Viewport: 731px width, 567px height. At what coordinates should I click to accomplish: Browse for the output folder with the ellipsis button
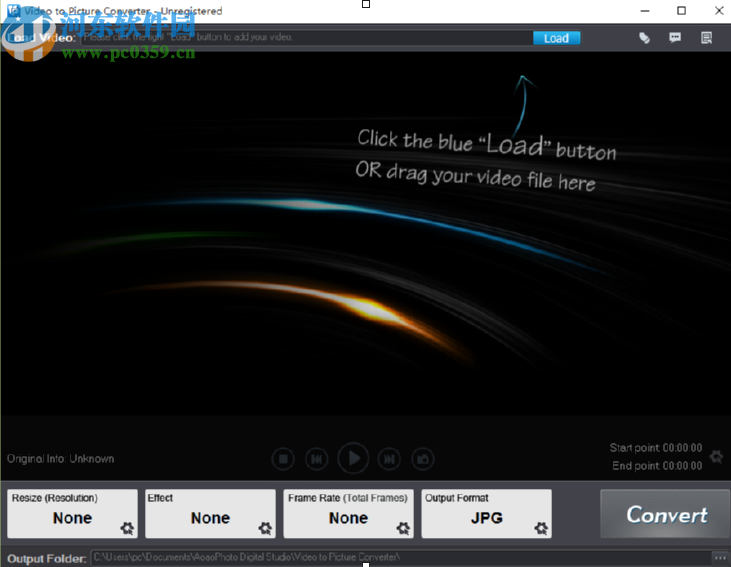720,557
